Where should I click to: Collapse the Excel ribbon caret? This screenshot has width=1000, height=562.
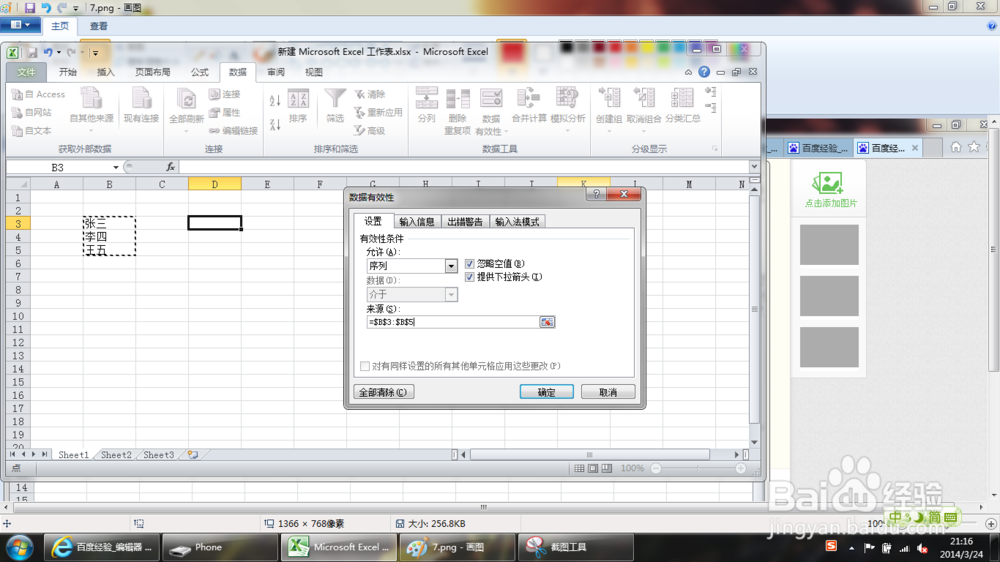(x=688, y=72)
